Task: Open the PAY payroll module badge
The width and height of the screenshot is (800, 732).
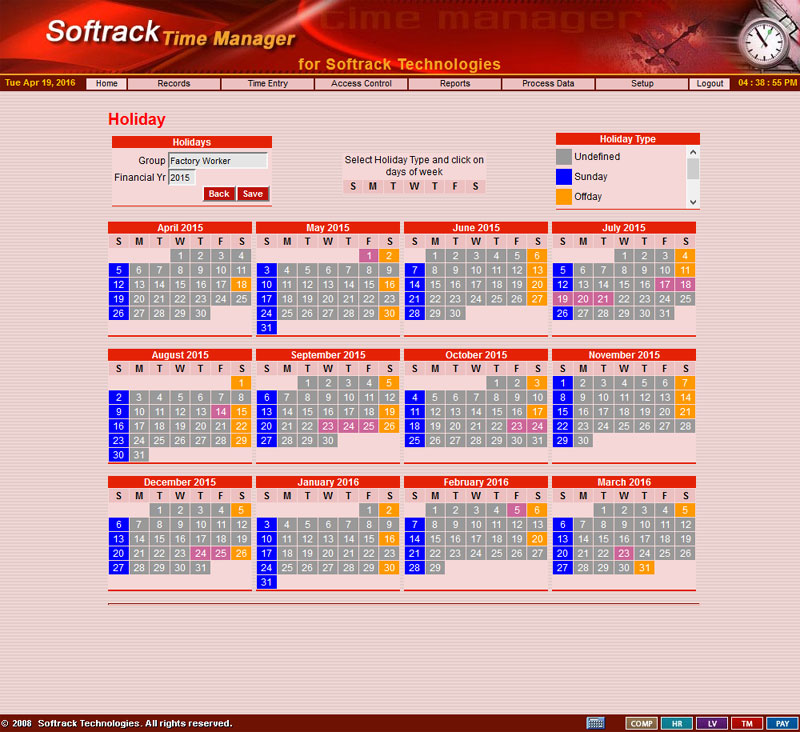Action: tap(781, 723)
